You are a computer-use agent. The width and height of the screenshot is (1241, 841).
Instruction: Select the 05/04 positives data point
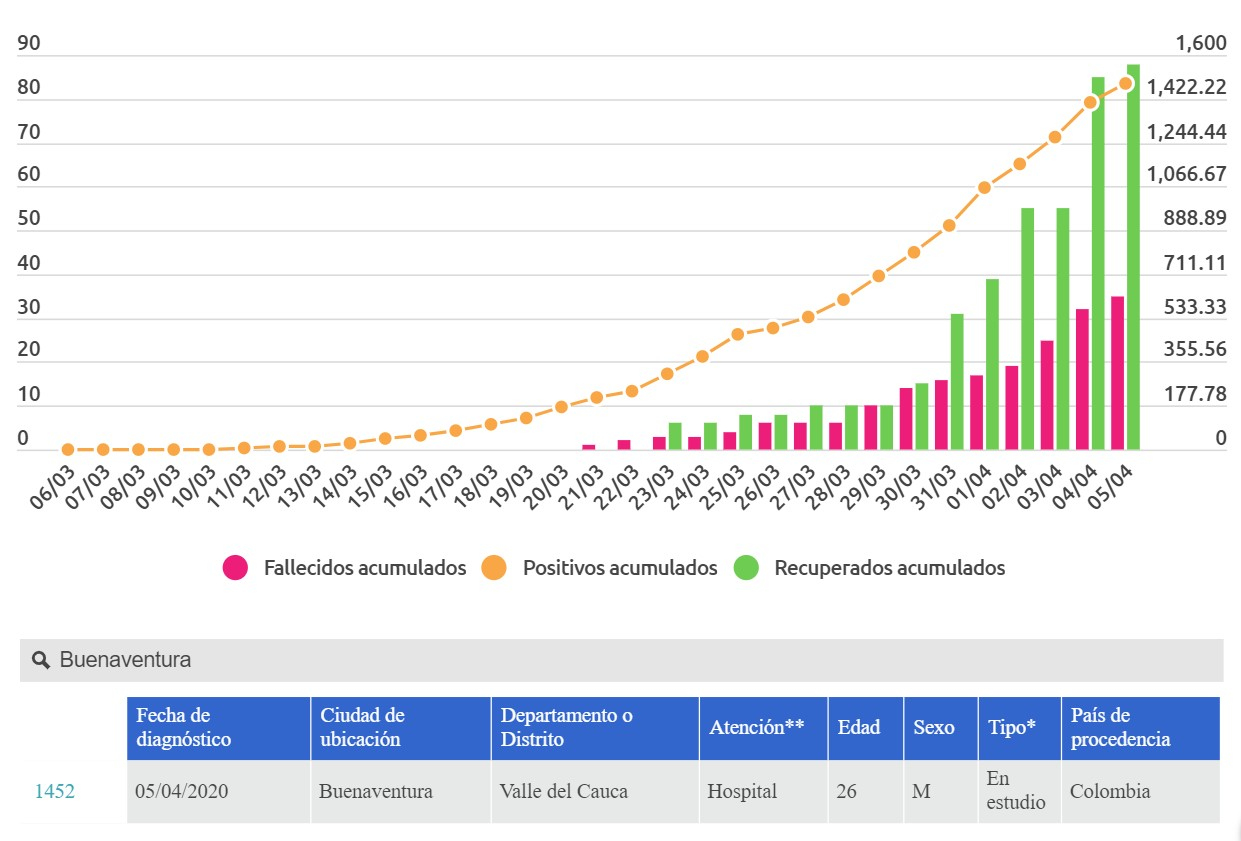(1125, 83)
